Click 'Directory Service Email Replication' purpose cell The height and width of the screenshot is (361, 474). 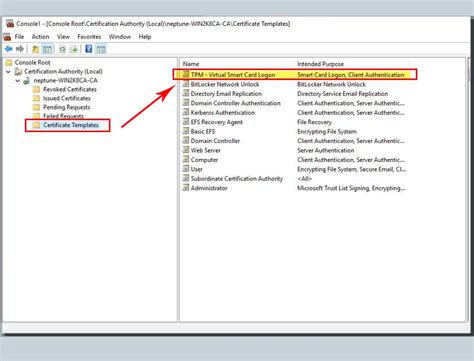[x=342, y=94]
